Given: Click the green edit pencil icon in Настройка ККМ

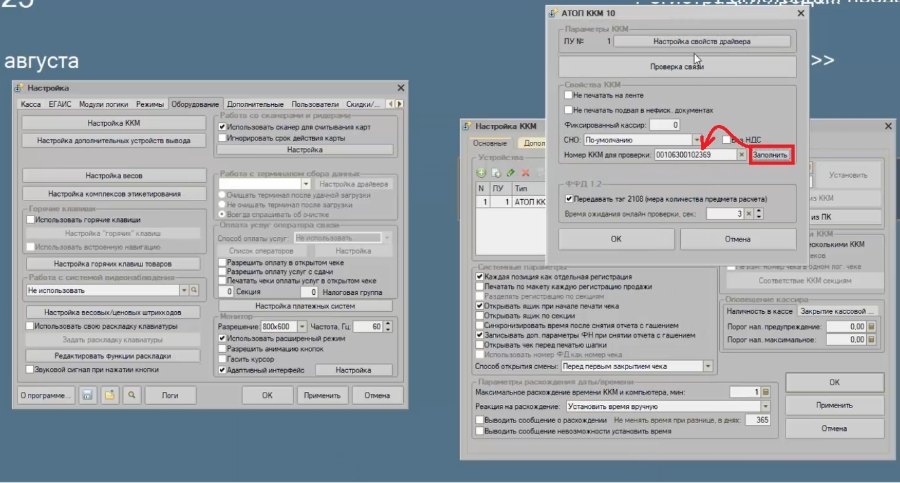Looking at the screenshot, I should tap(510, 172).
